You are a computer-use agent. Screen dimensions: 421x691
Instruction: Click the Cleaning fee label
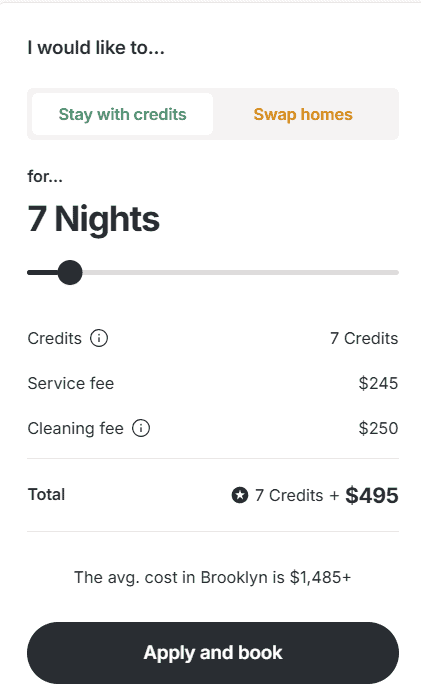pos(75,428)
